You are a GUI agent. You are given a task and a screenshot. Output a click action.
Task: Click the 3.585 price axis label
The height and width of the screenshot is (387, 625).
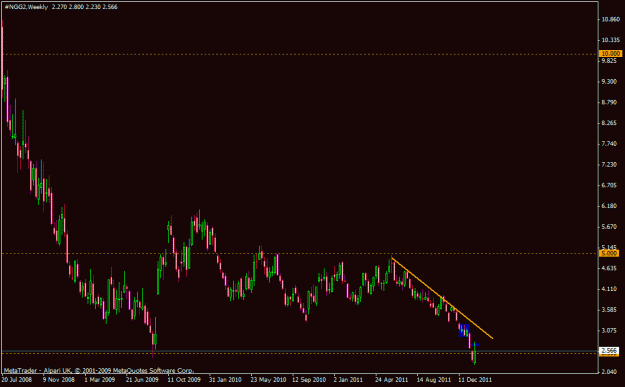point(610,309)
